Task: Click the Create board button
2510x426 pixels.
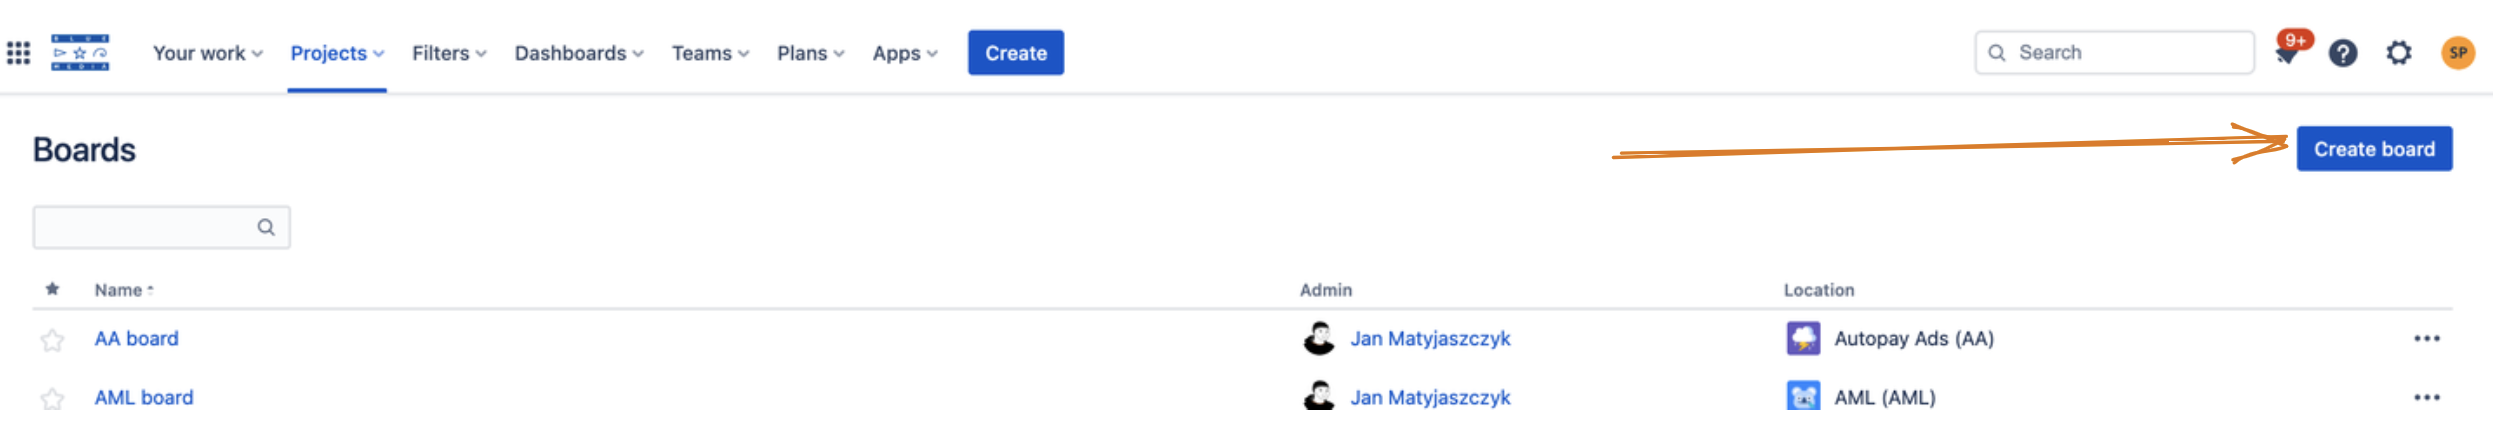Action: pos(2374,149)
